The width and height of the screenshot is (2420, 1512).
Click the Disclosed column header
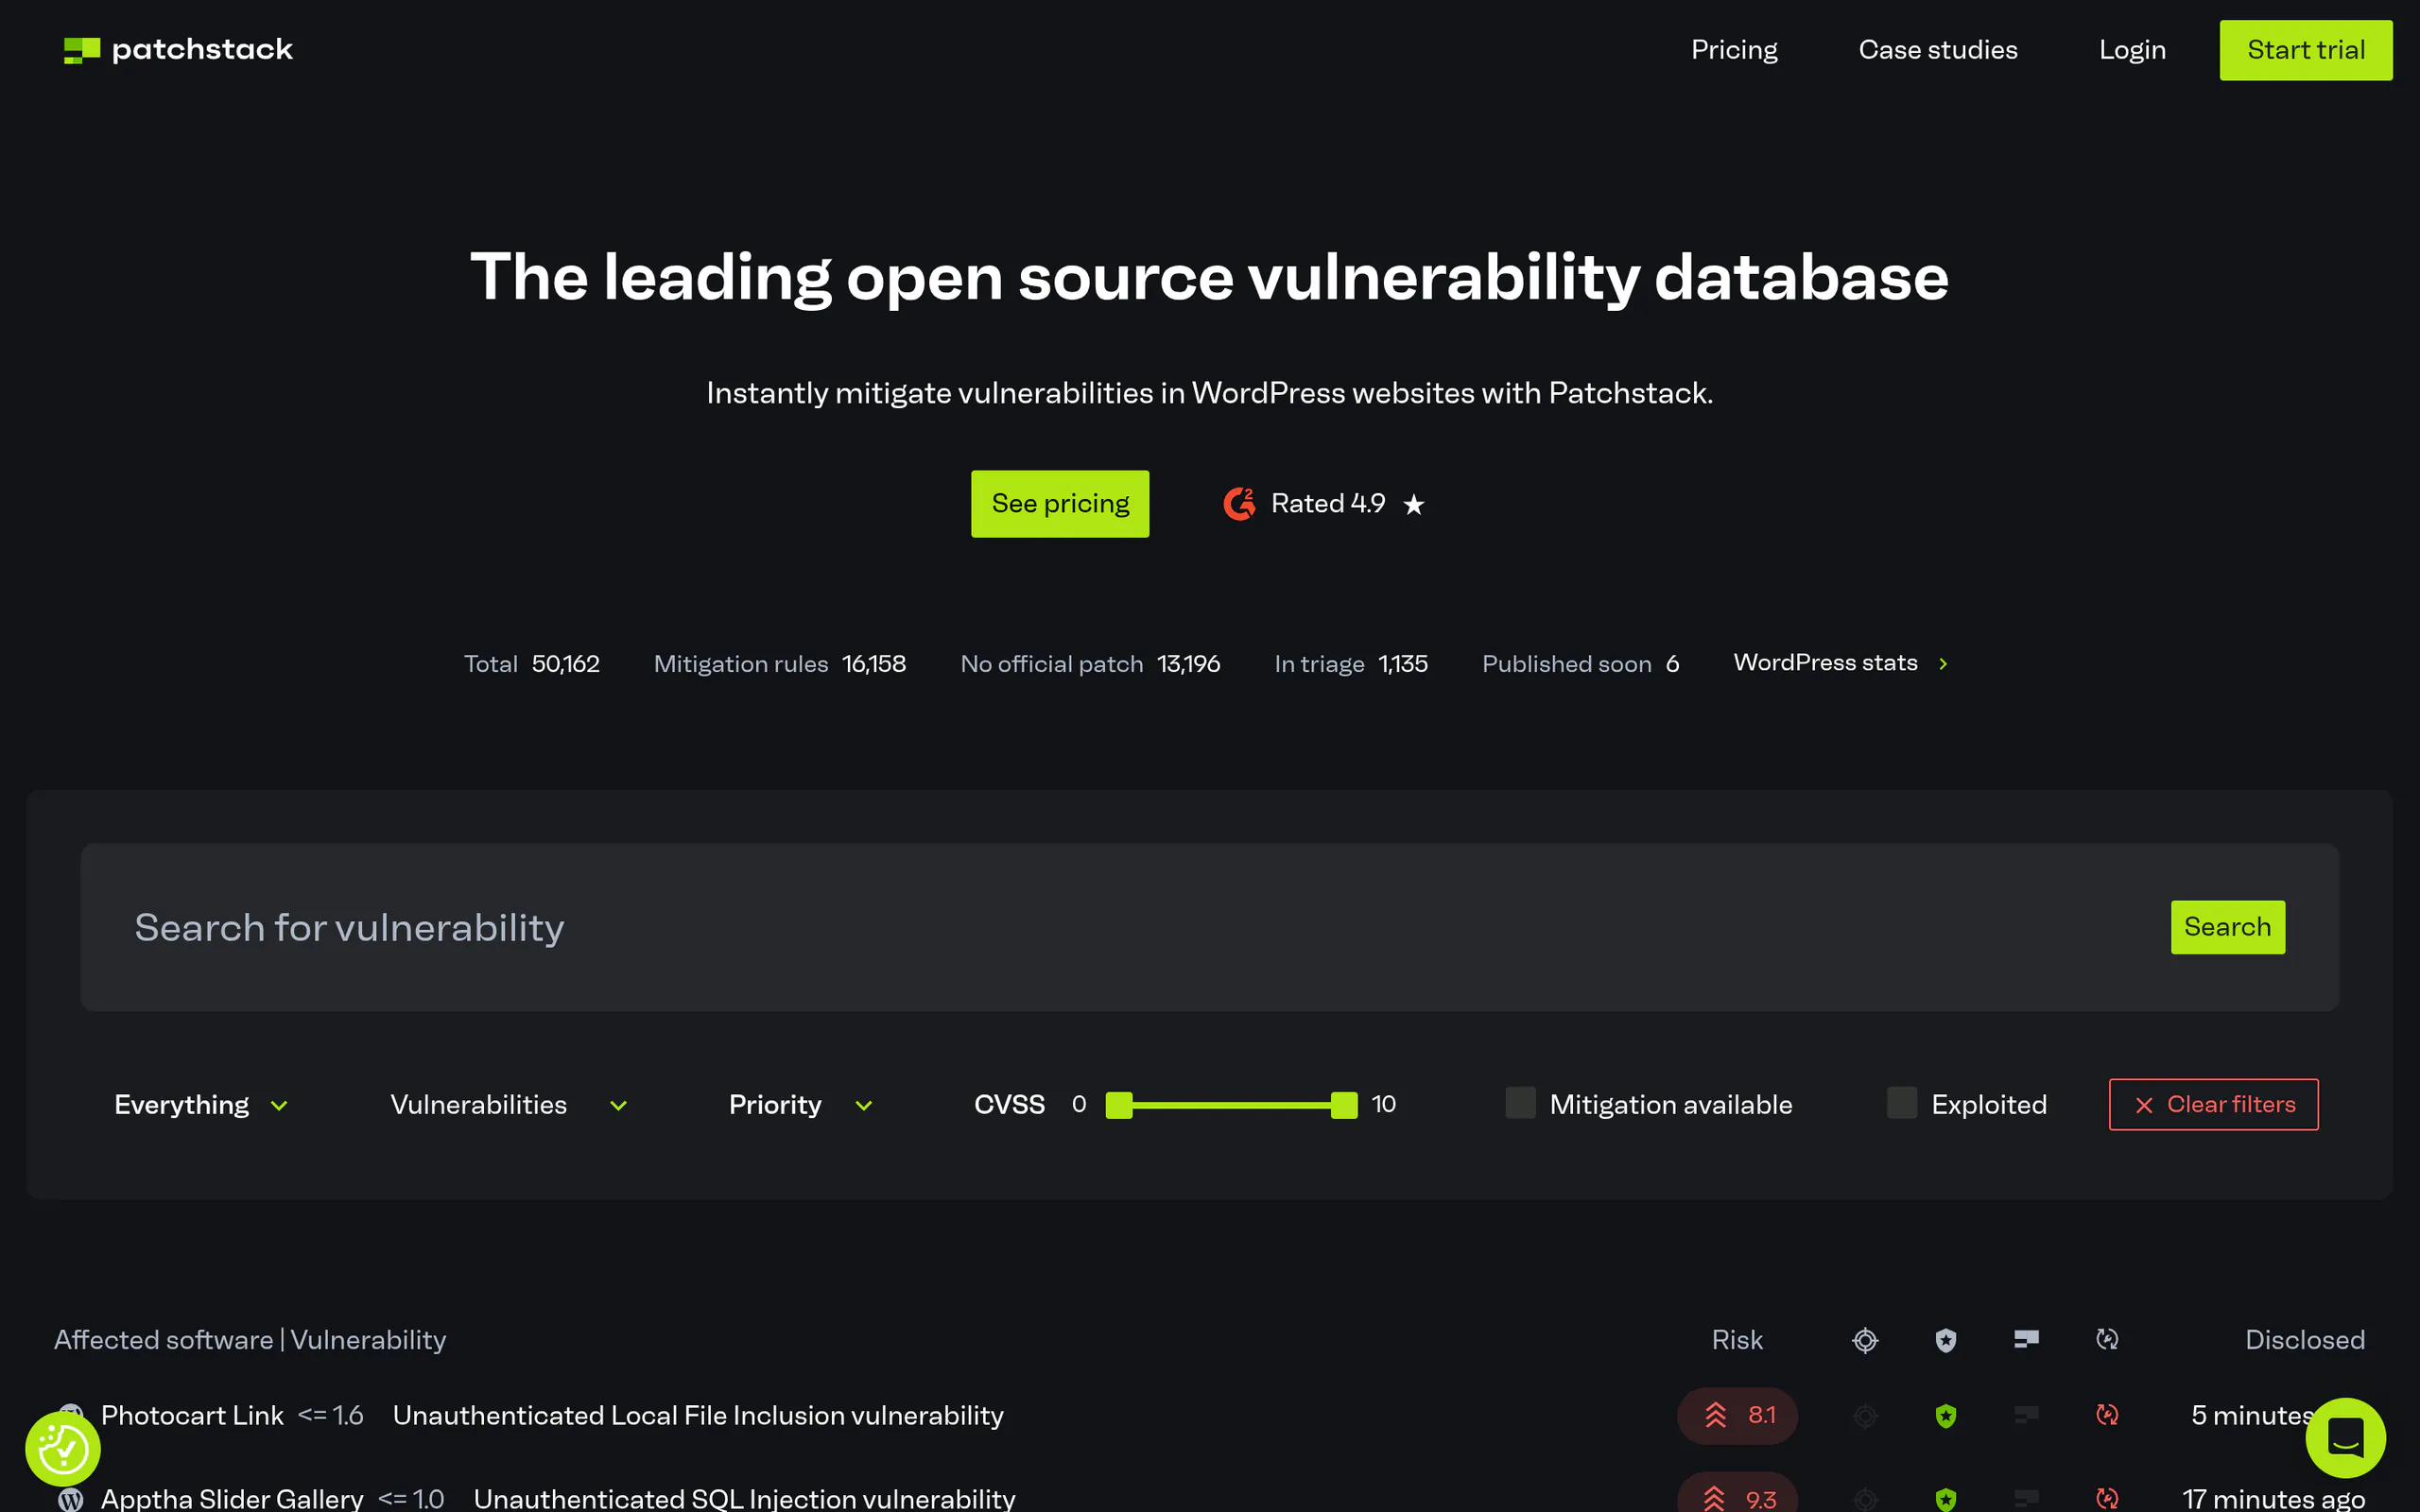click(2304, 1340)
